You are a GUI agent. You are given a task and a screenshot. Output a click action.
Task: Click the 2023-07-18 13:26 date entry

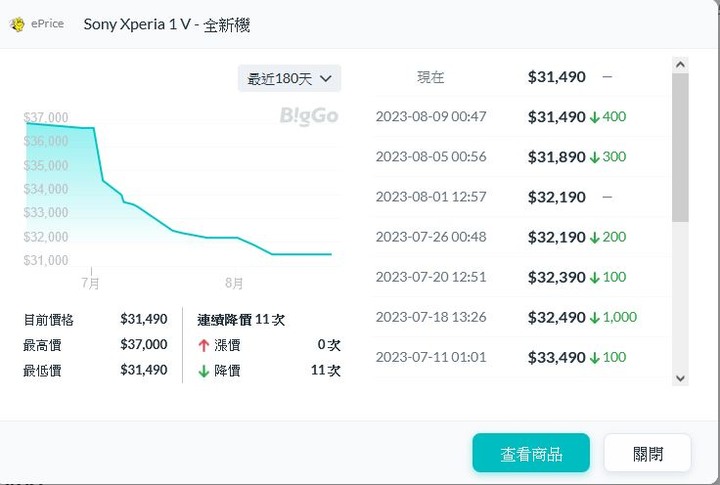(431, 317)
